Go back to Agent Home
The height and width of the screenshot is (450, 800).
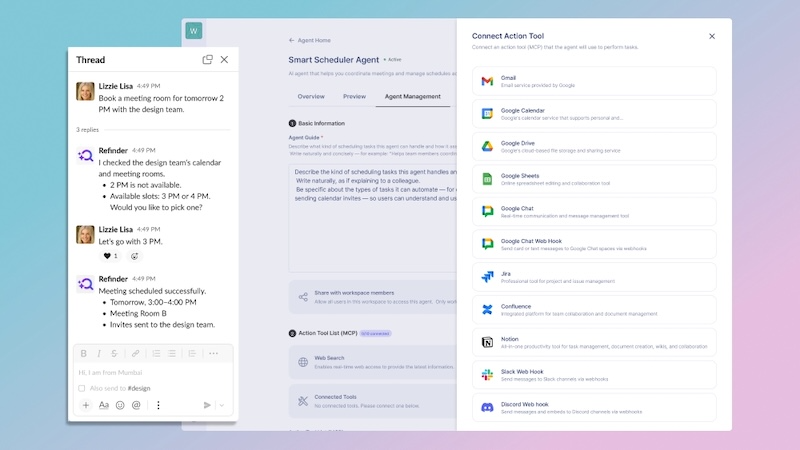[309, 41]
